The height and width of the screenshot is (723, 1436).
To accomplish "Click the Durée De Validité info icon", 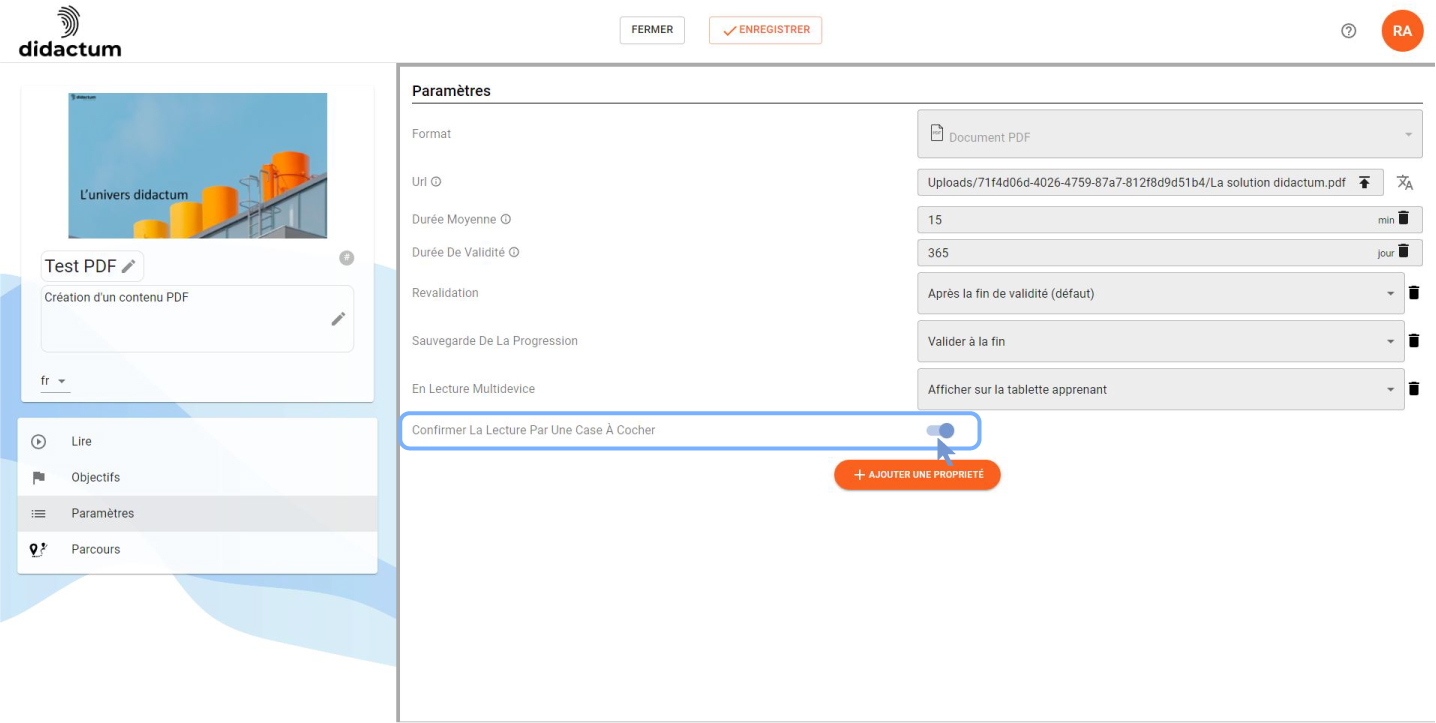I will (x=514, y=252).
